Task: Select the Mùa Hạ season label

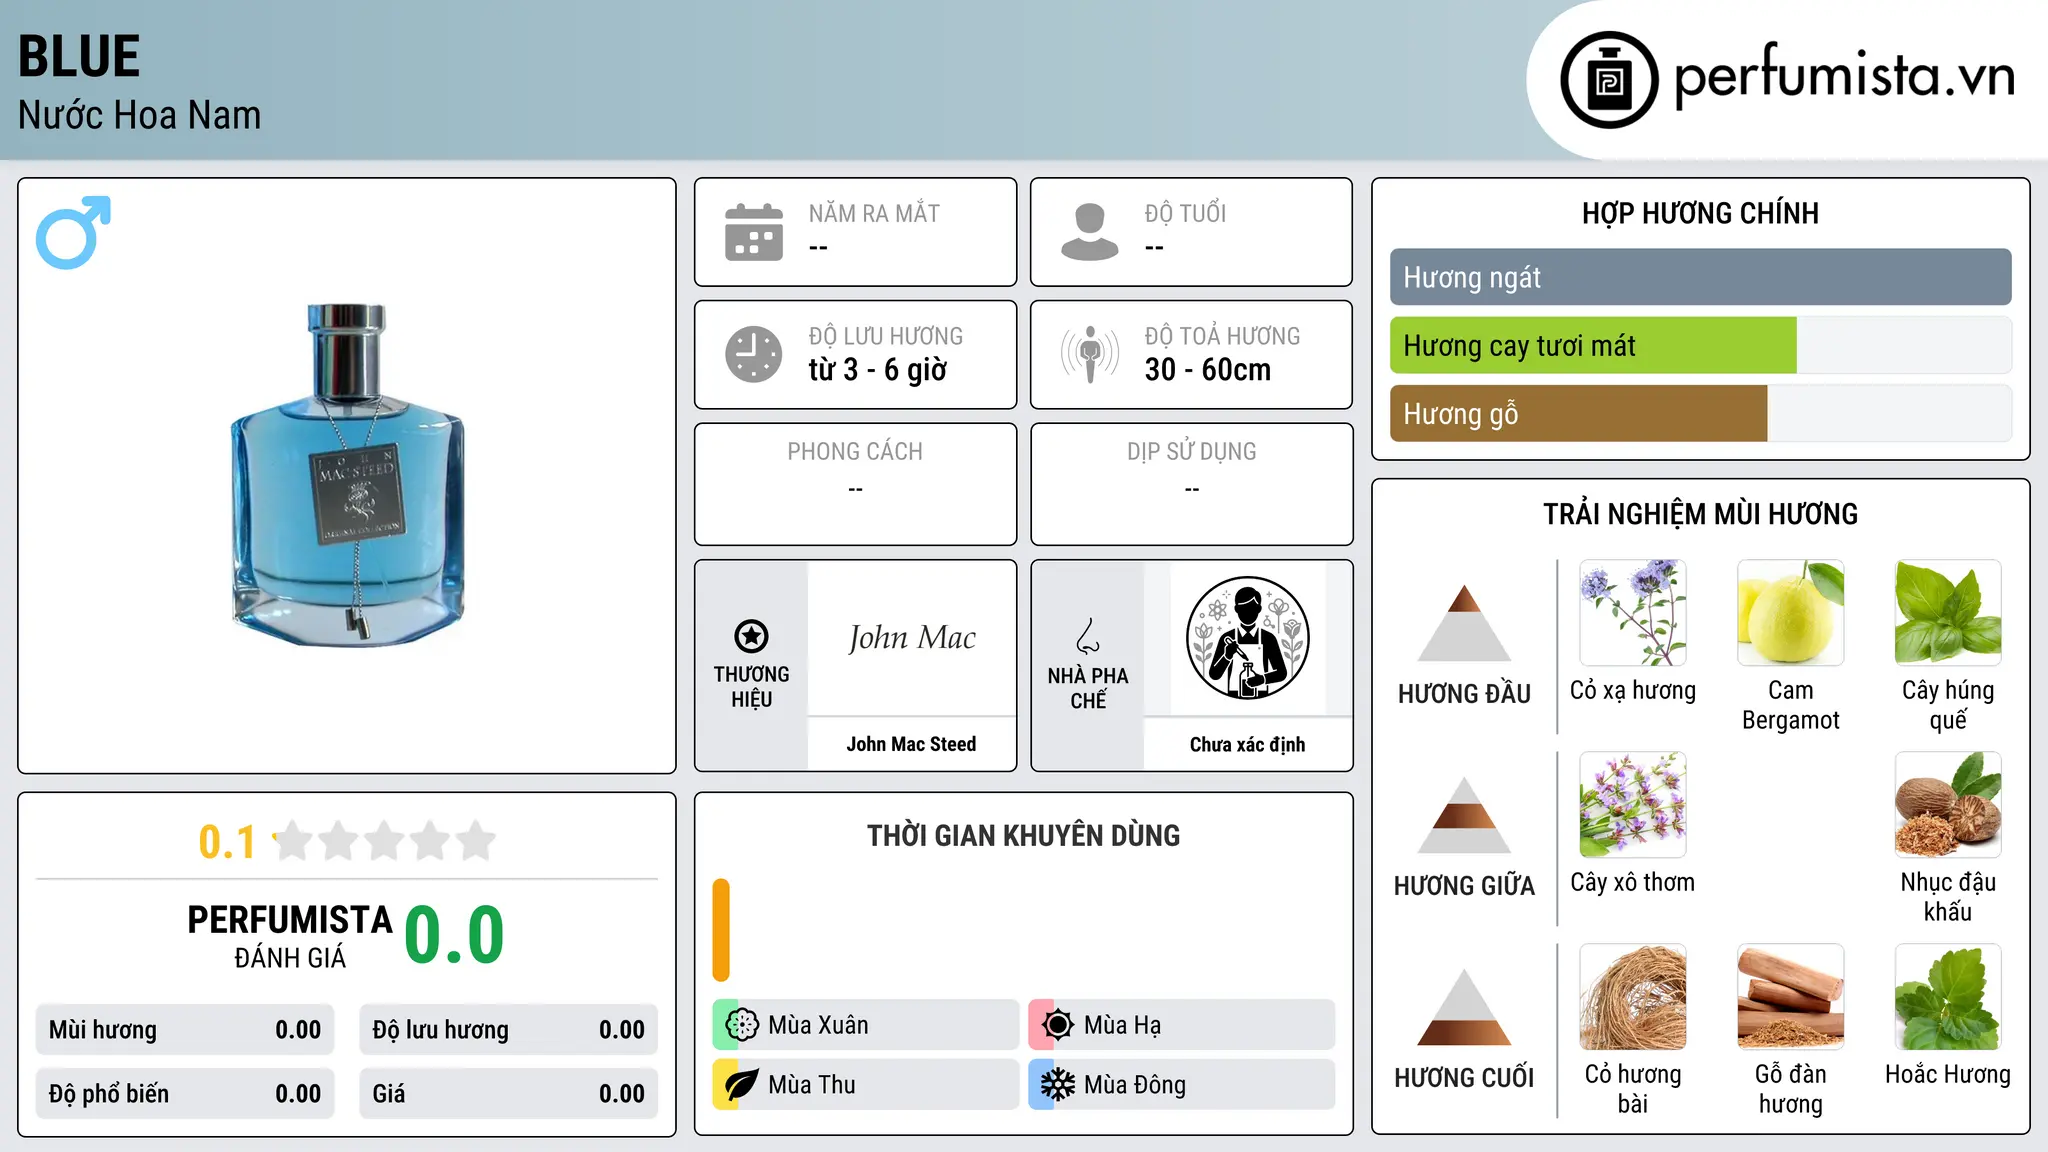Action: (1123, 1025)
